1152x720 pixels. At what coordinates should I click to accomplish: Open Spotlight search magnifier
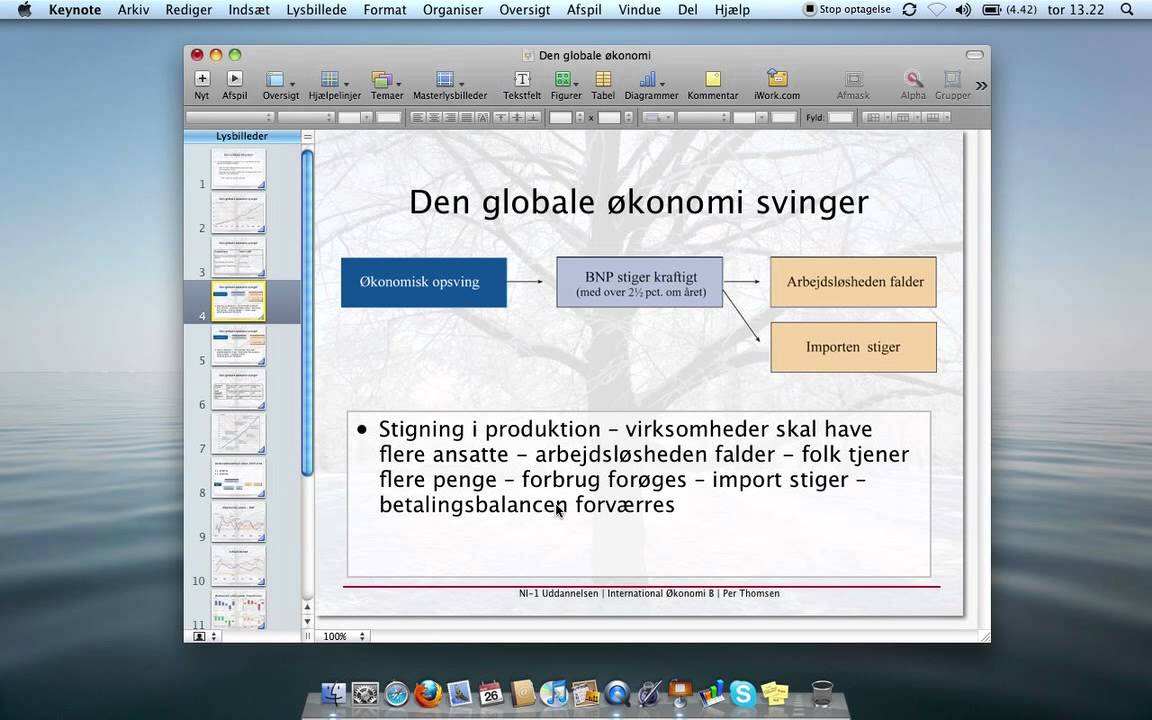pyautogui.click(x=1127, y=10)
